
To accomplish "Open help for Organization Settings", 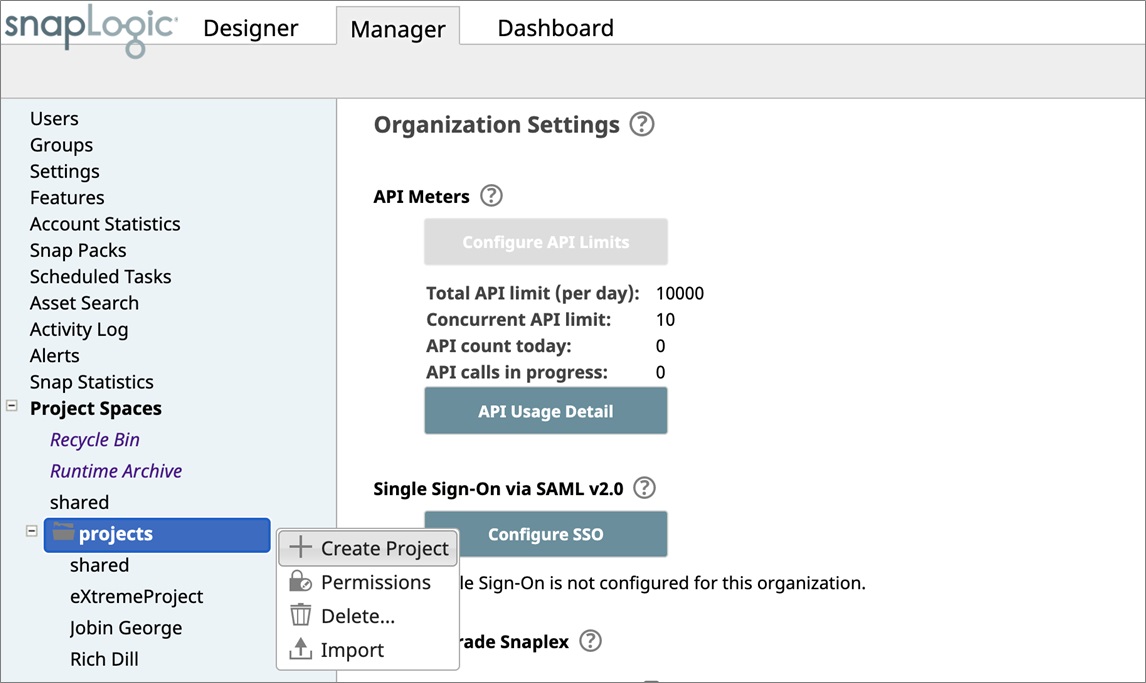I will (642, 124).
